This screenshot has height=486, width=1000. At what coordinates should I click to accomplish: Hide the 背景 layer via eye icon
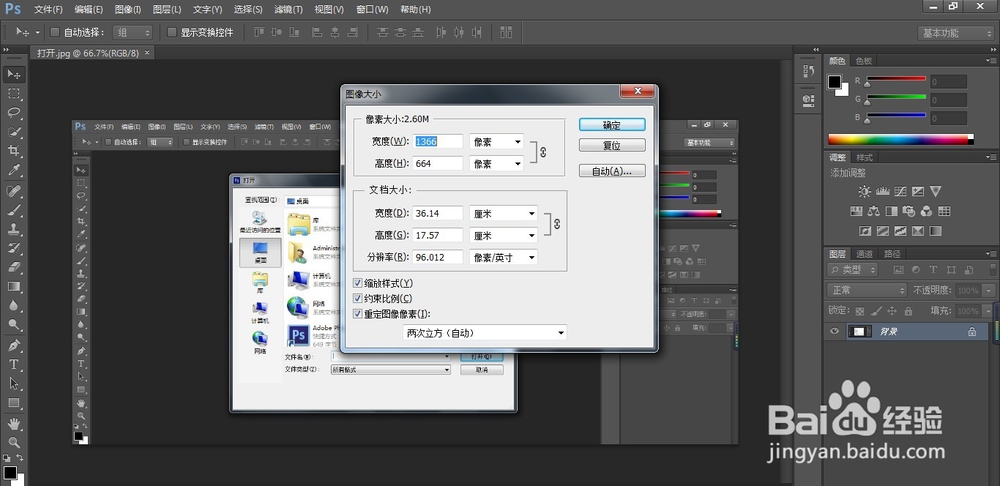834,332
